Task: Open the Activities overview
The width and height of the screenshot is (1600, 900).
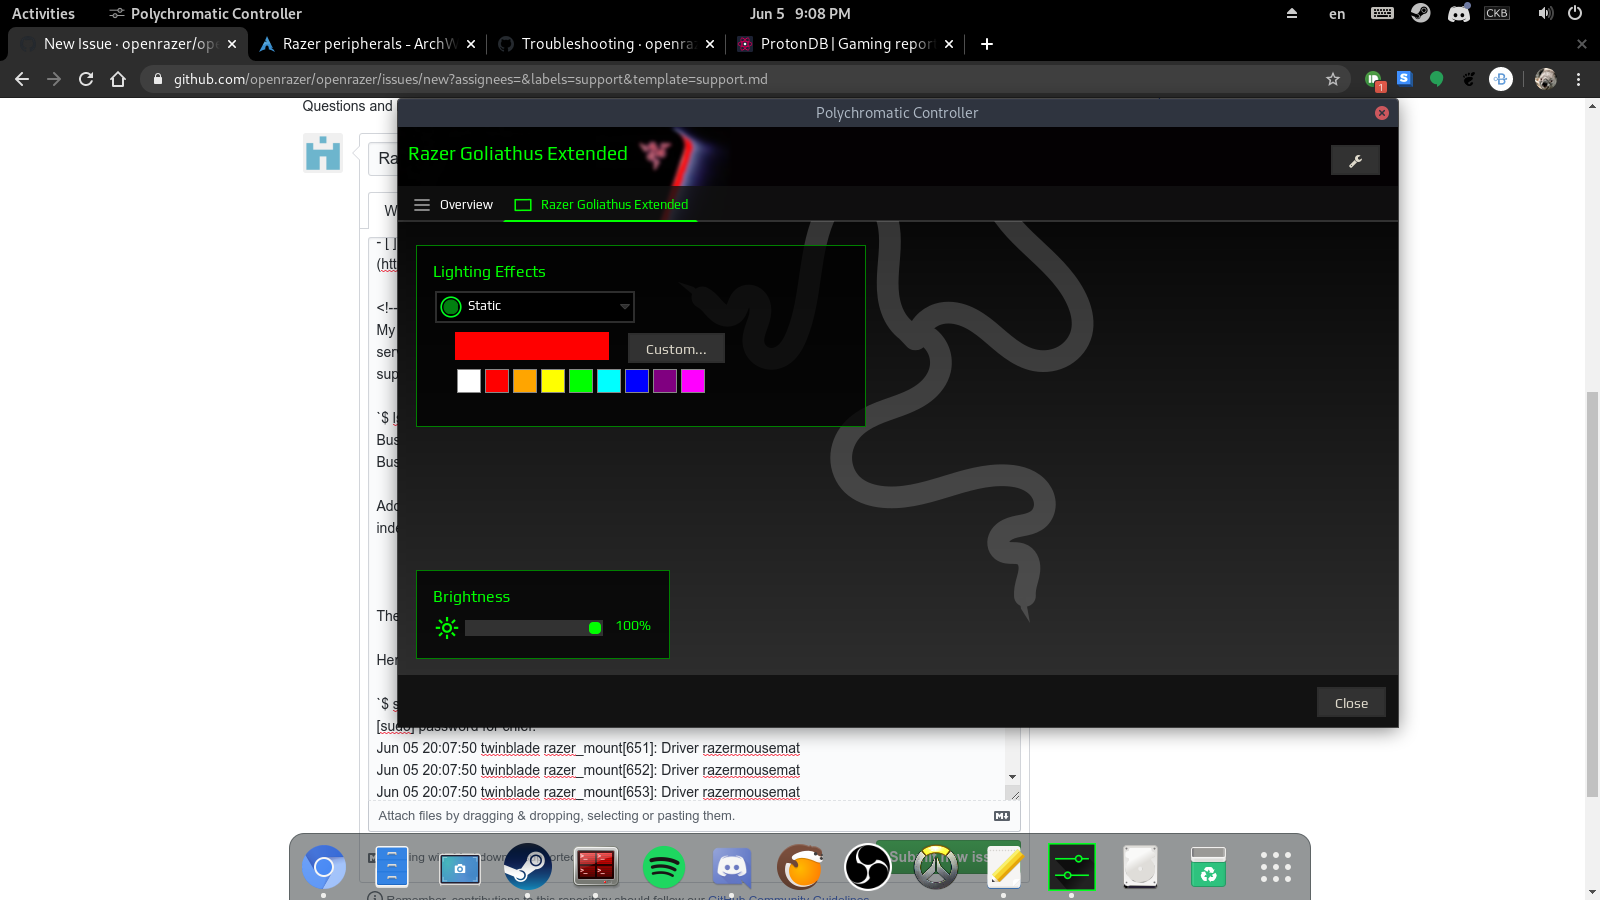Action: pyautogui.click(x=43, y=14)
